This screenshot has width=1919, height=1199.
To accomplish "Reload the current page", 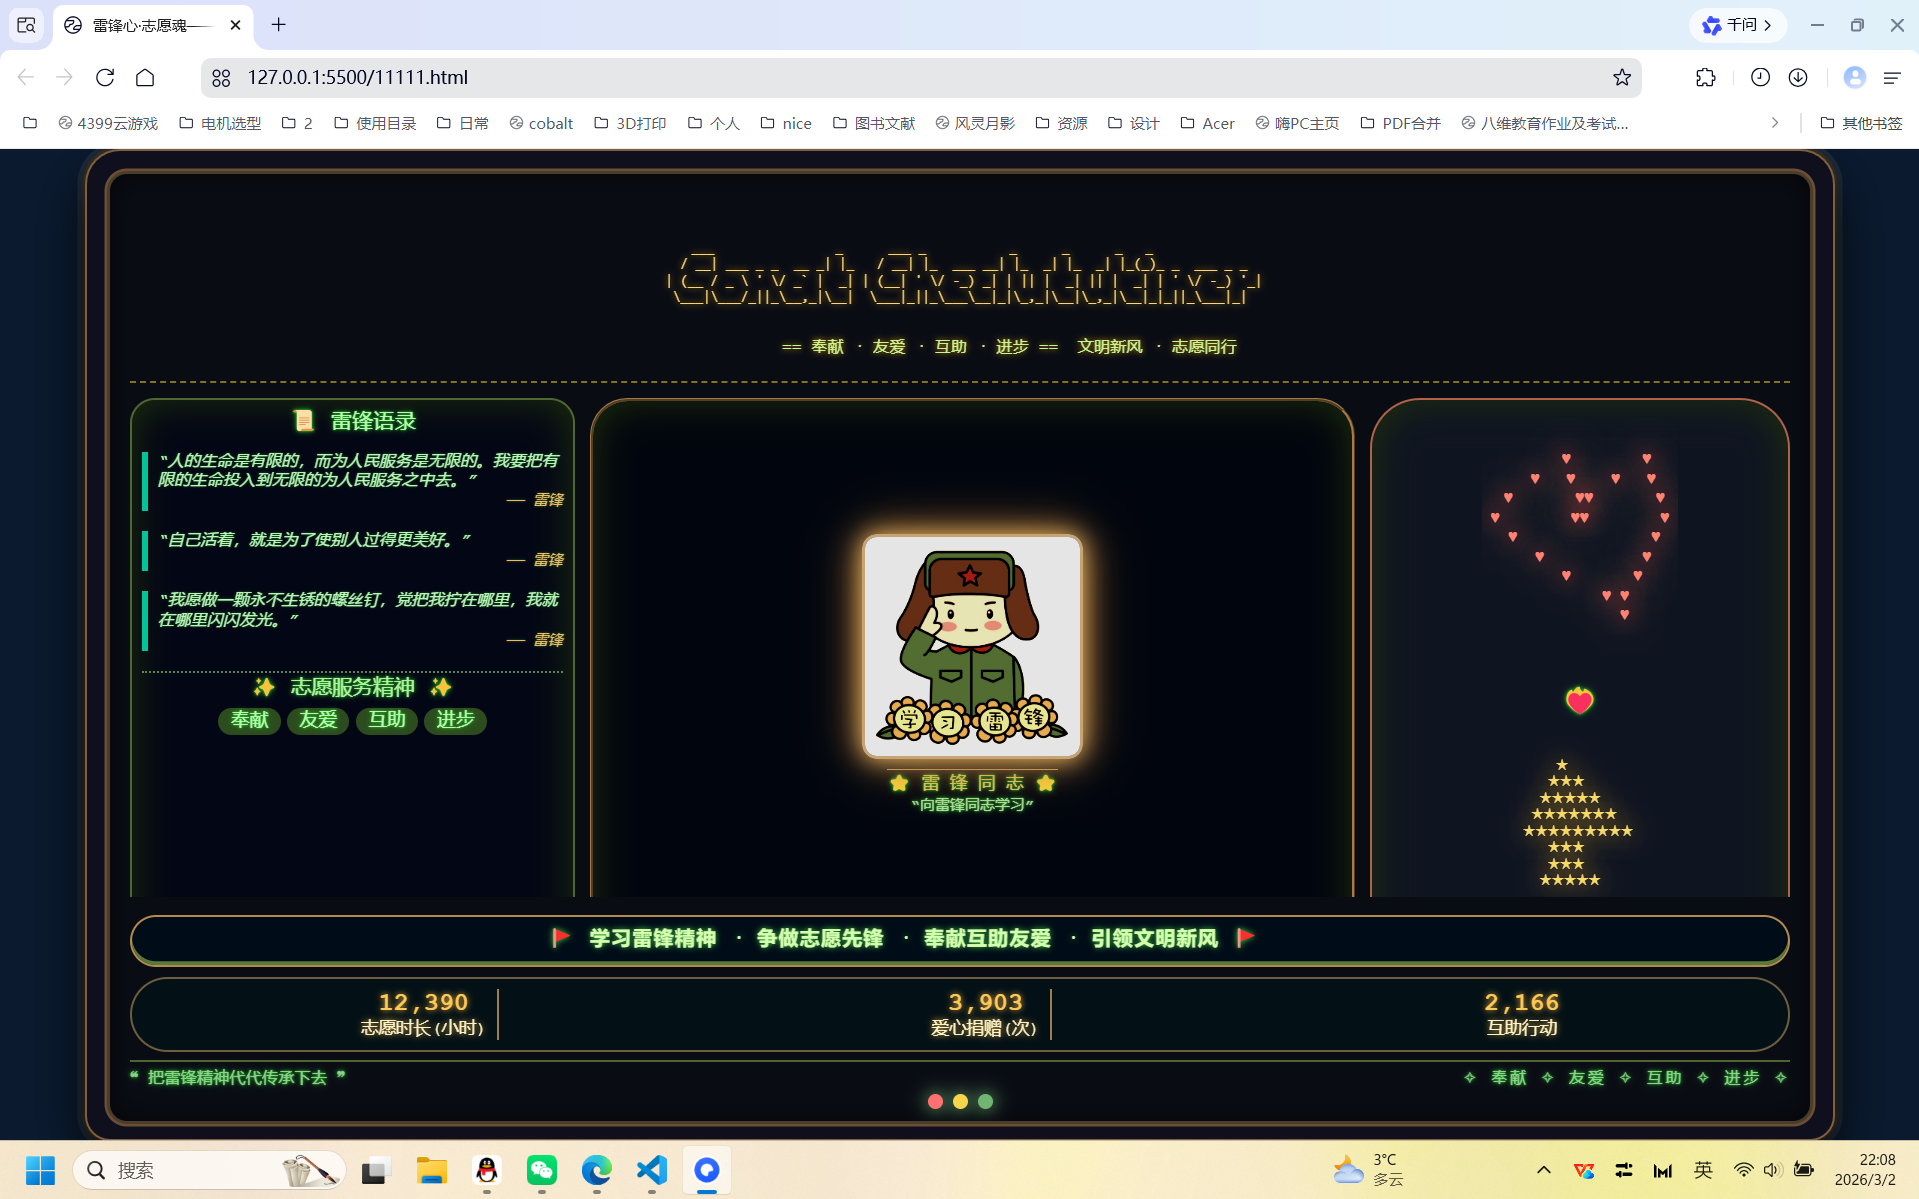I will pyautogui.click(x=105, y=77).
